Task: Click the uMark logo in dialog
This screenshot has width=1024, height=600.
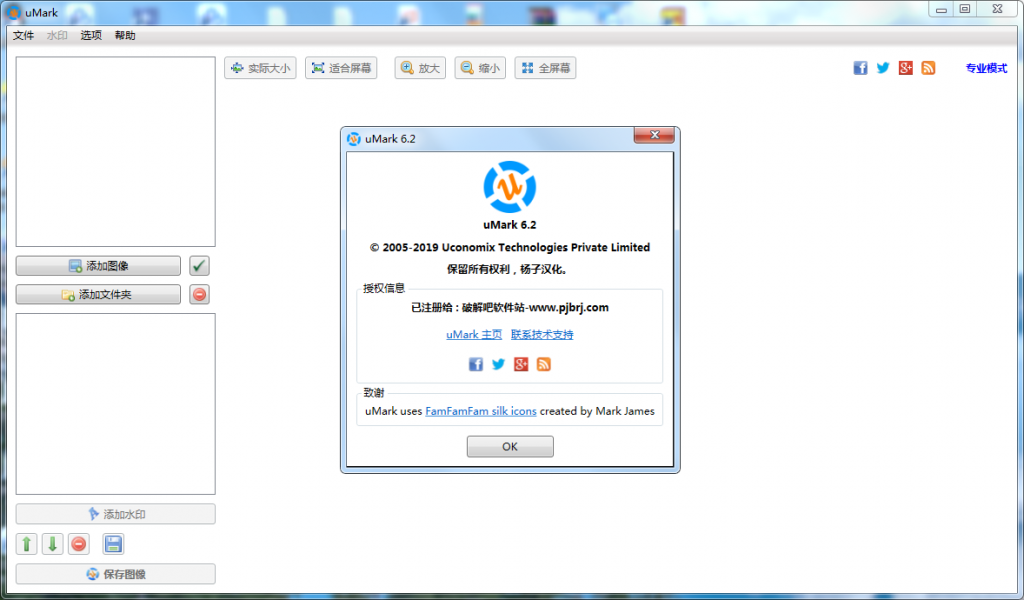Action: point(510,187)
